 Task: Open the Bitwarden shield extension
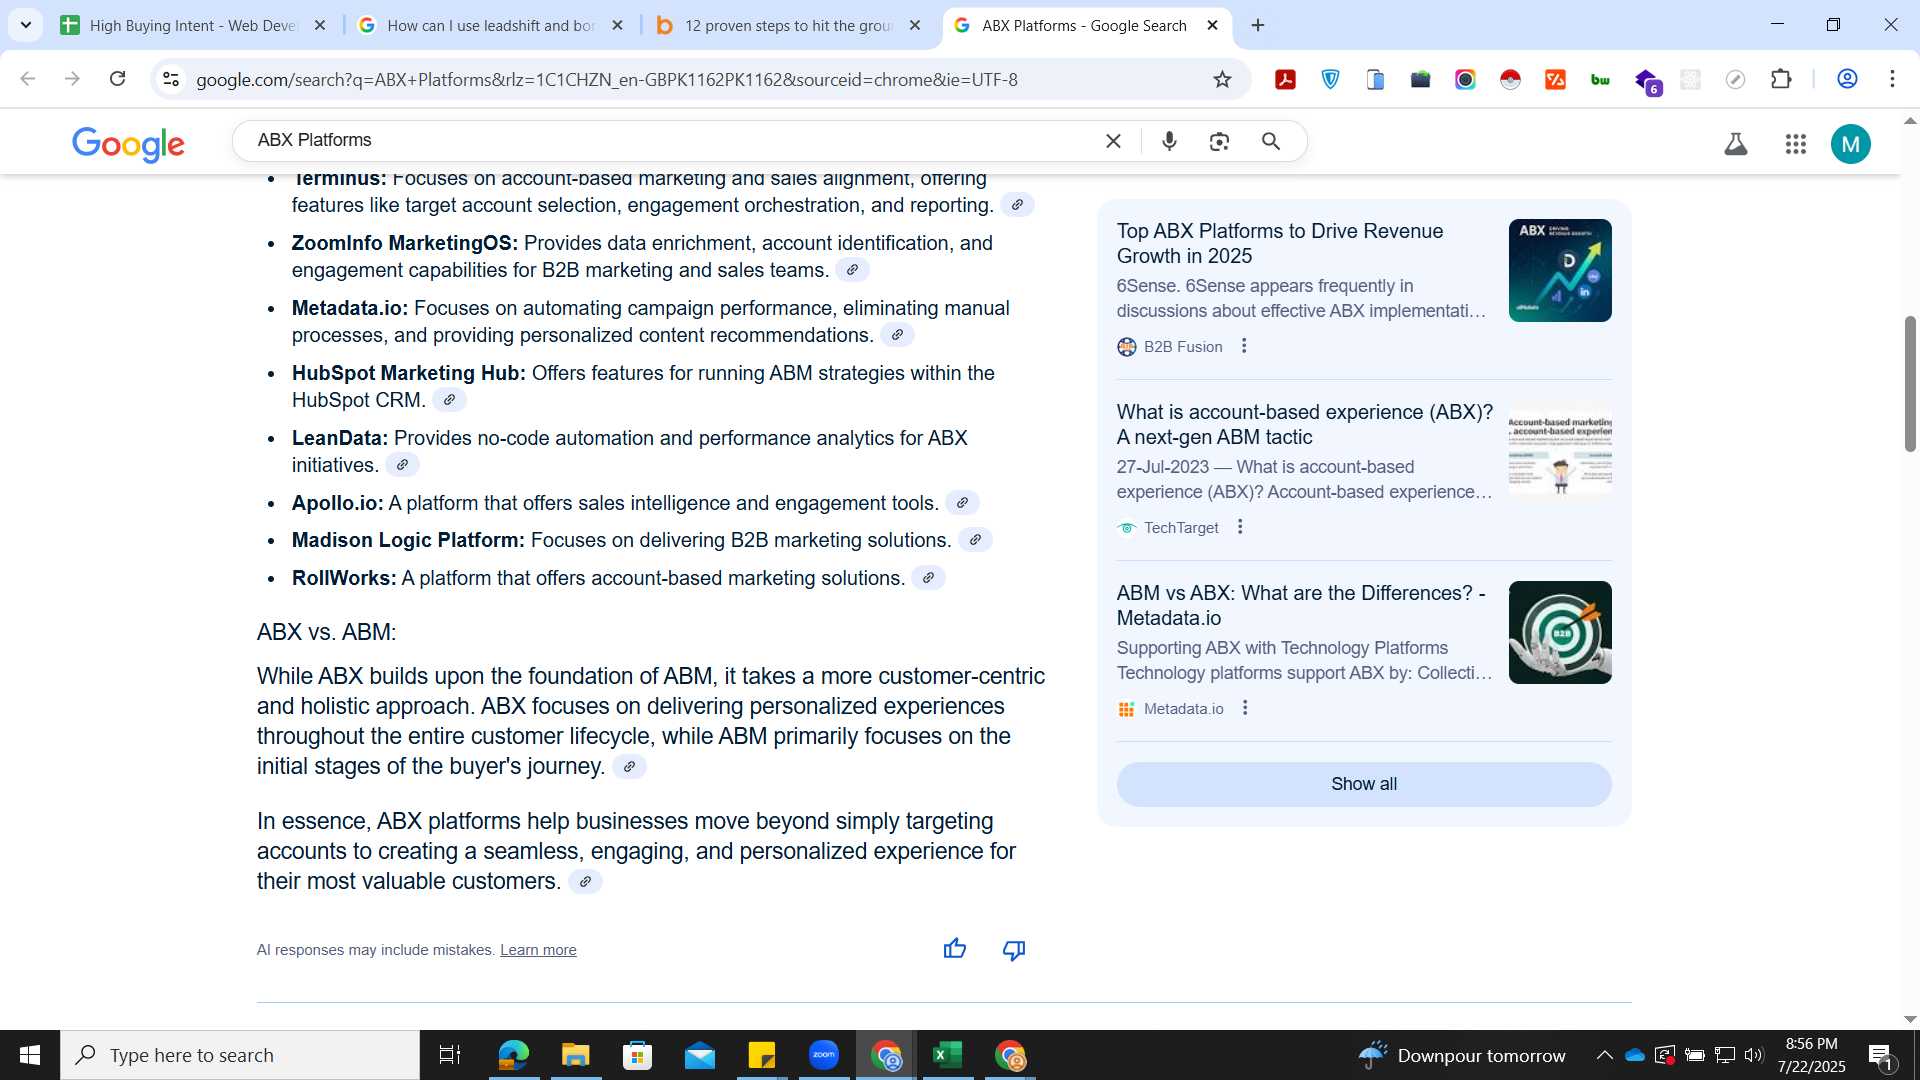pyautogui.click(x=1331, y=79)
